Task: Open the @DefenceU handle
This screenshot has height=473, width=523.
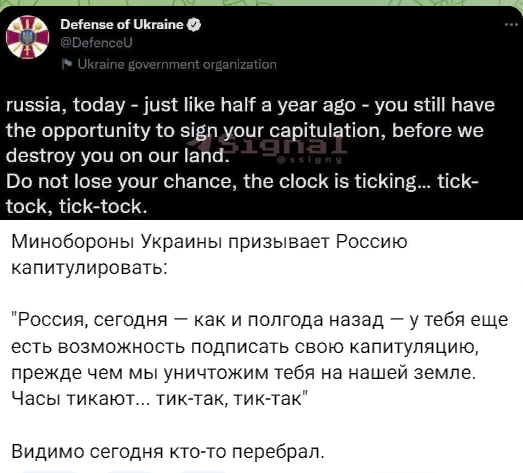Action: (x=96, y=43)
